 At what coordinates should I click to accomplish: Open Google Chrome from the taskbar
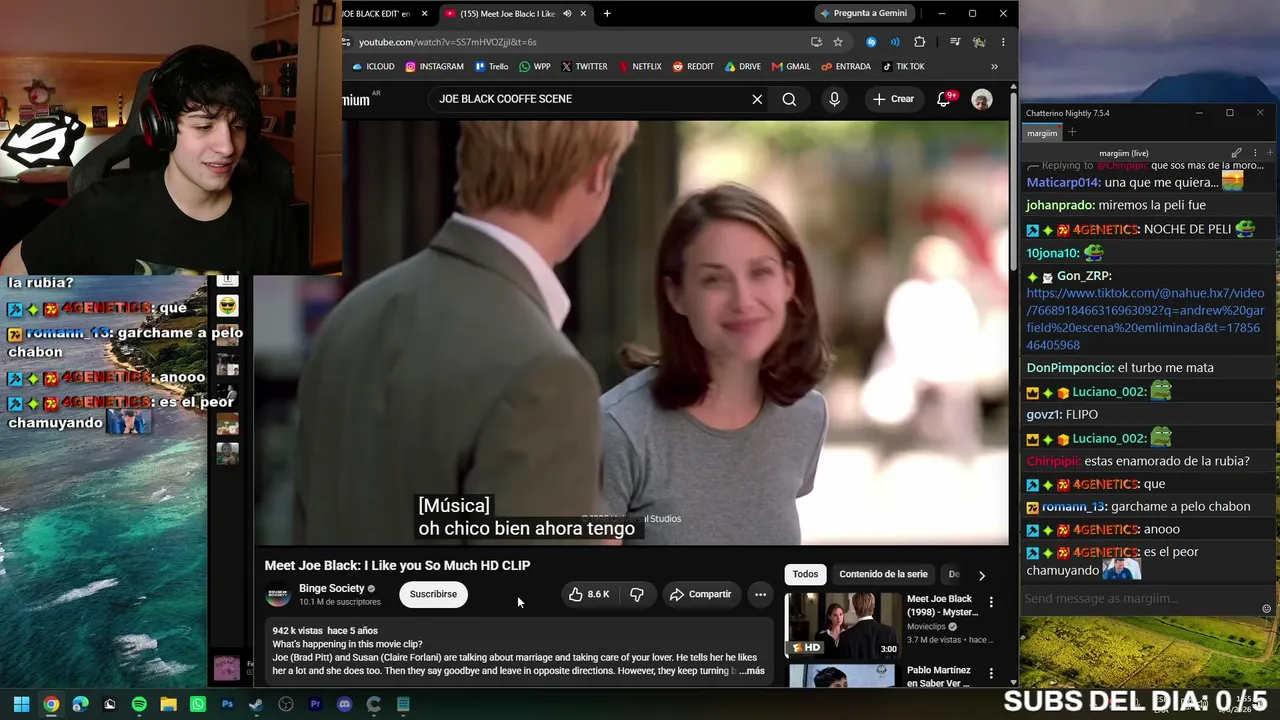pyautogui.click(x=51, y=704)
